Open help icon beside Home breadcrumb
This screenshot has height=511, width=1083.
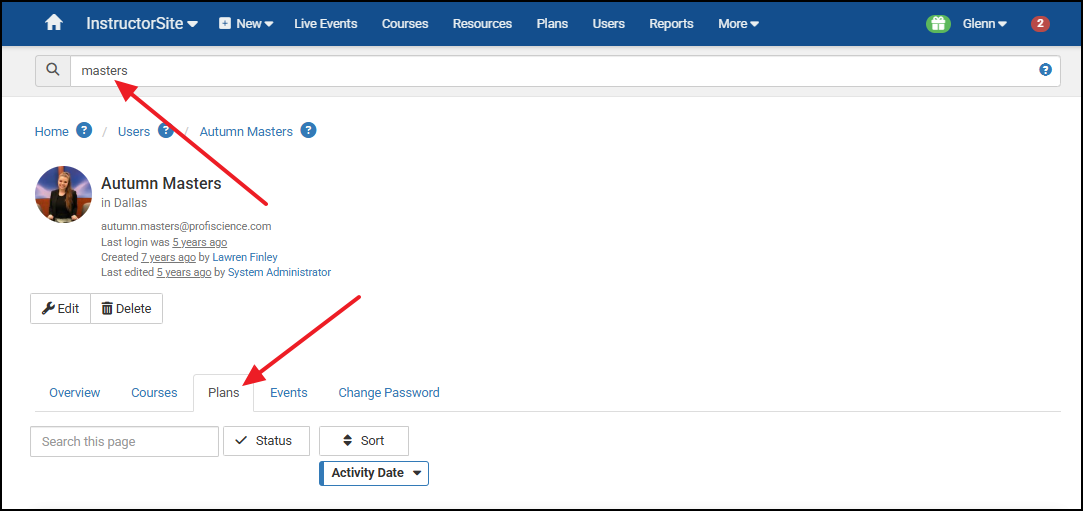click(x=84, y=130)
